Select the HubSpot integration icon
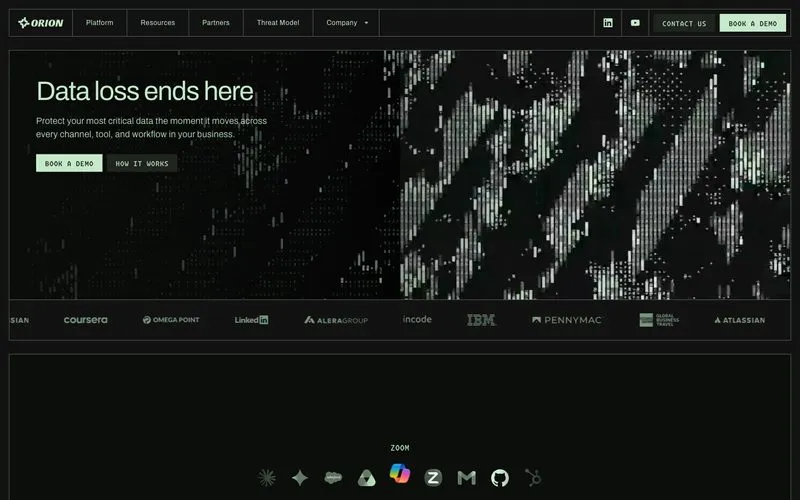 [533, 478]
